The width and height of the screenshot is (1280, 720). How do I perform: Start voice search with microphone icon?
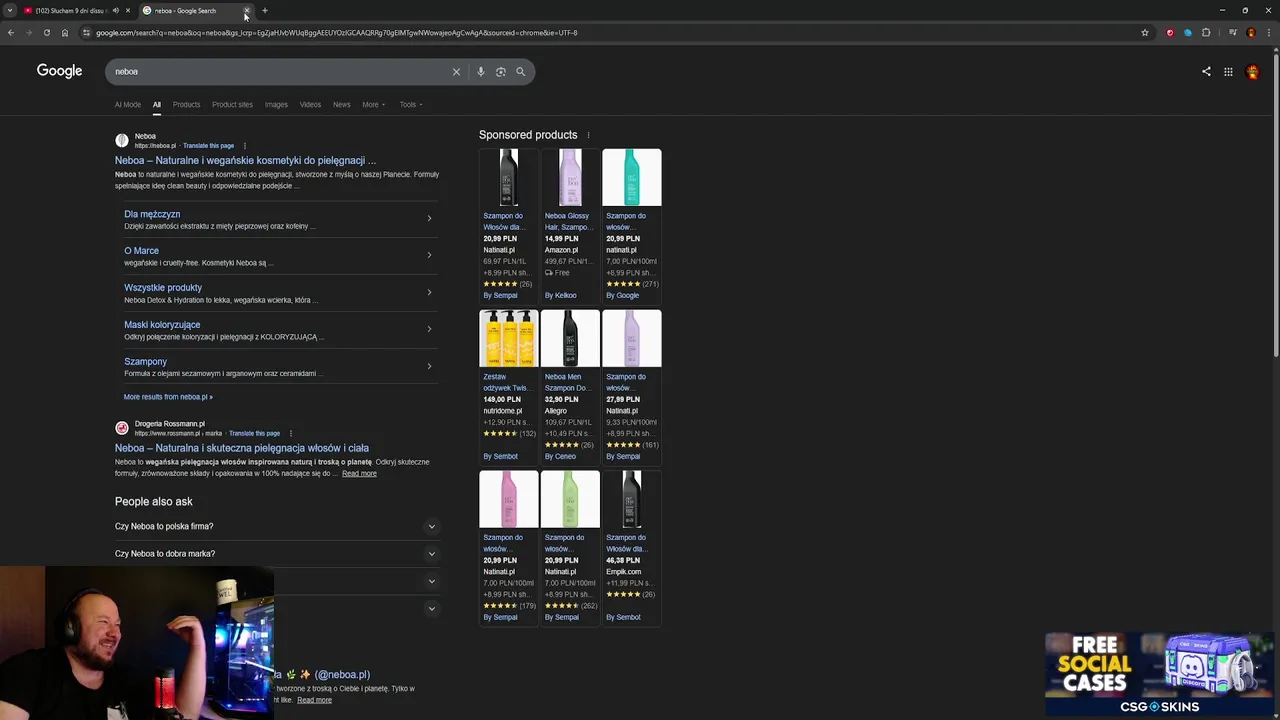[481, 71]
